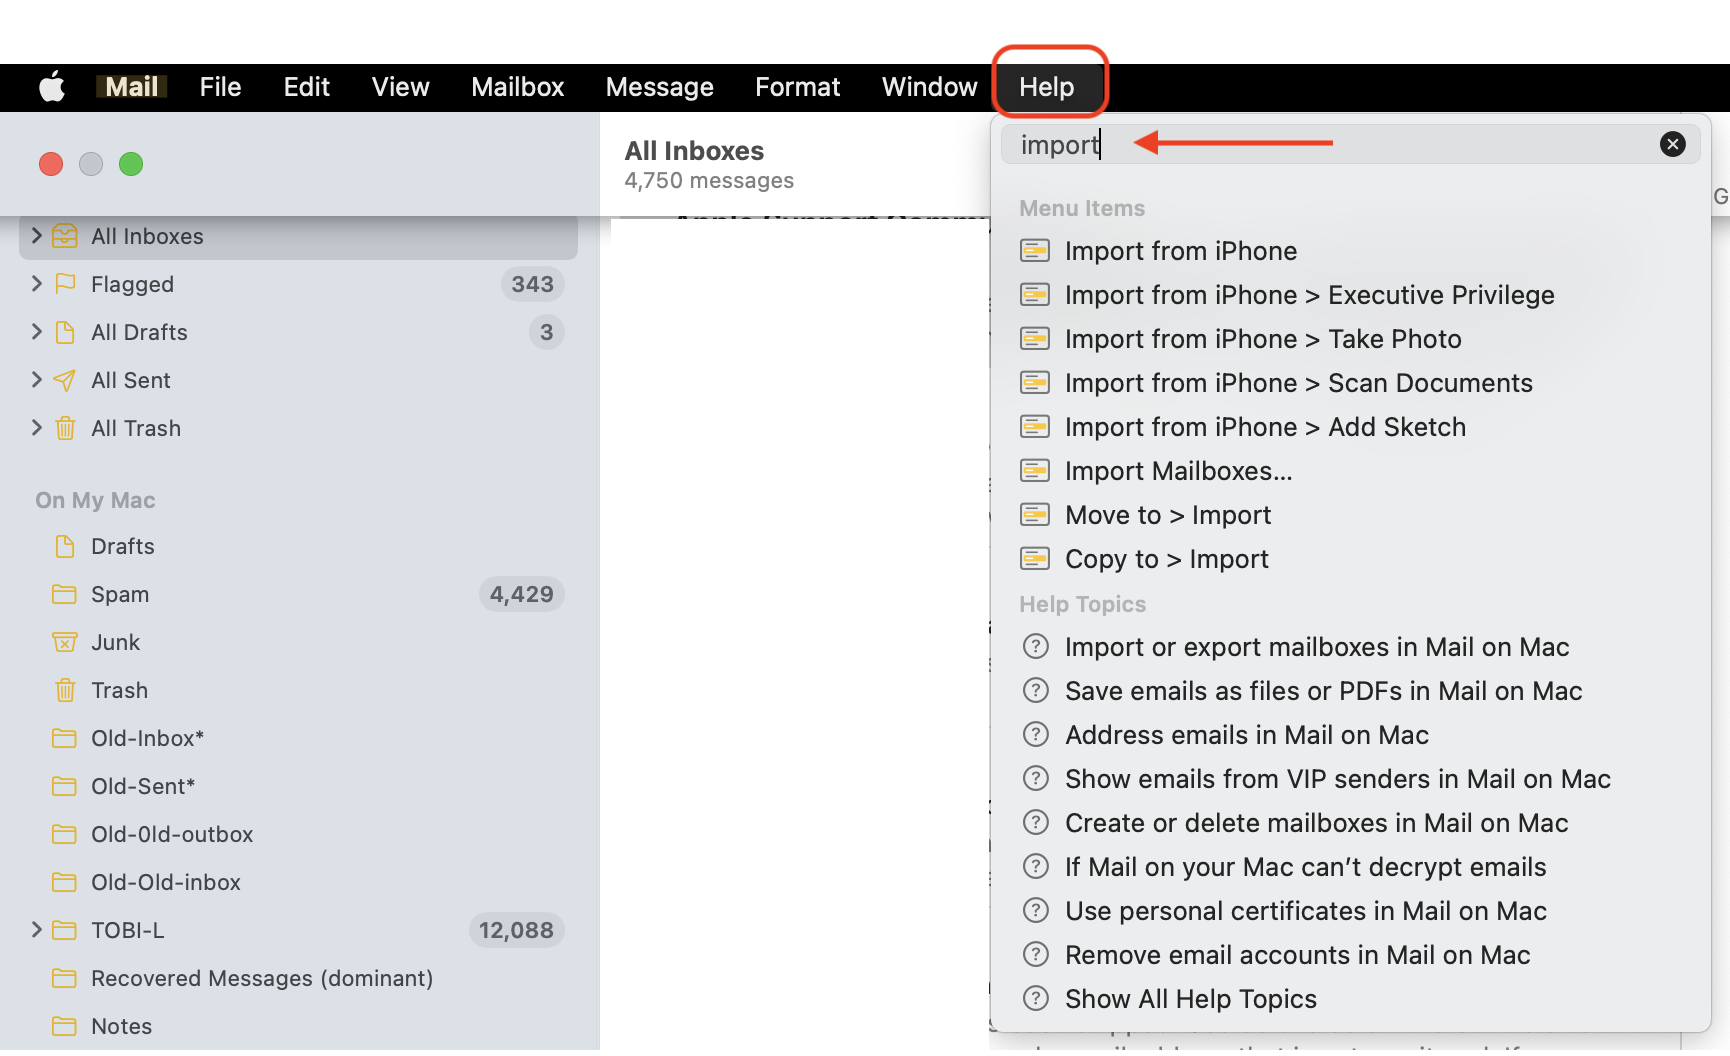
Task: Click the Recovered Messages folder icon
Action: click(65, 978)
